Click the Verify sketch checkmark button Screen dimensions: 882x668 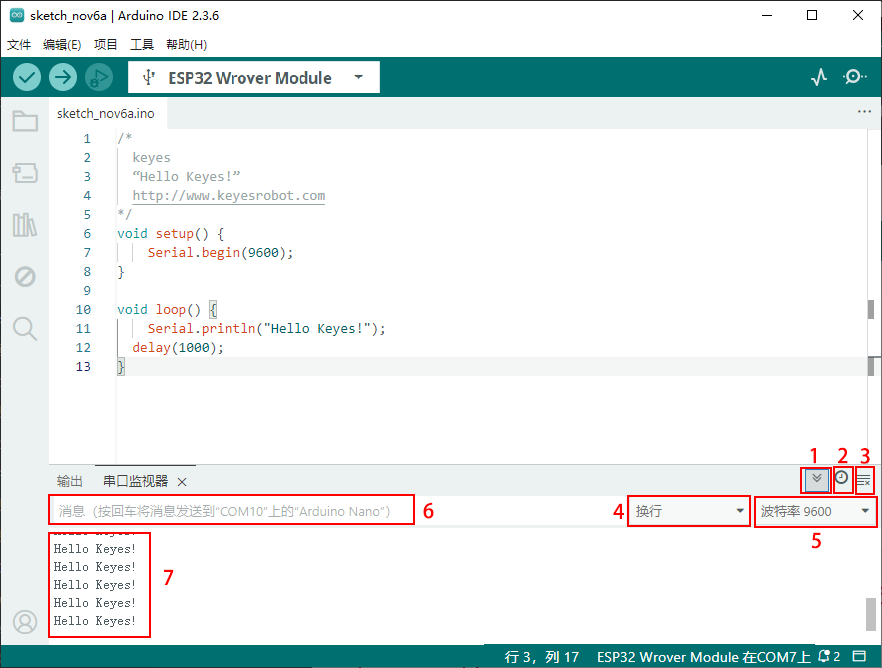coord(26,77)
